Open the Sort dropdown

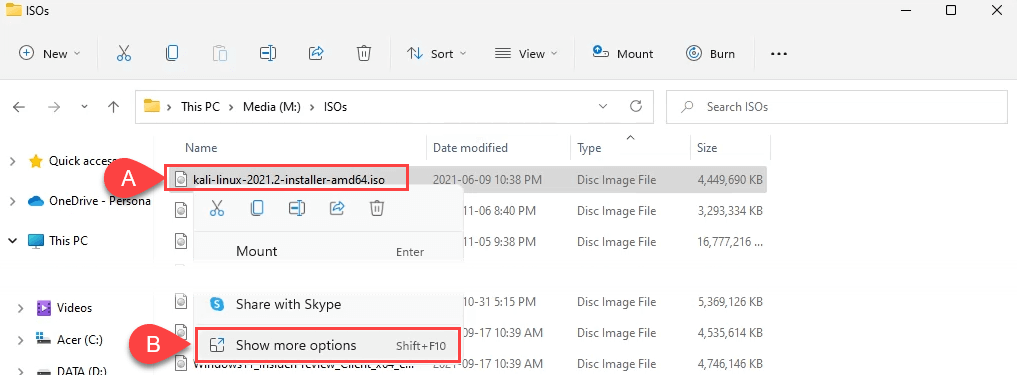tap(436, 54)
